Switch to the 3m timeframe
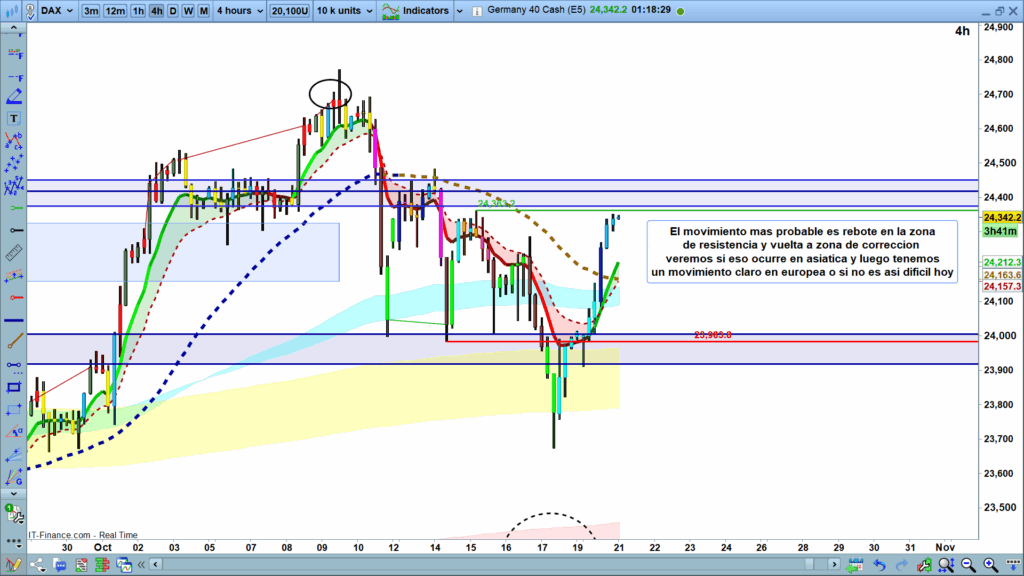This screenshot has height=576, width=1024. [x=91, y=11]
